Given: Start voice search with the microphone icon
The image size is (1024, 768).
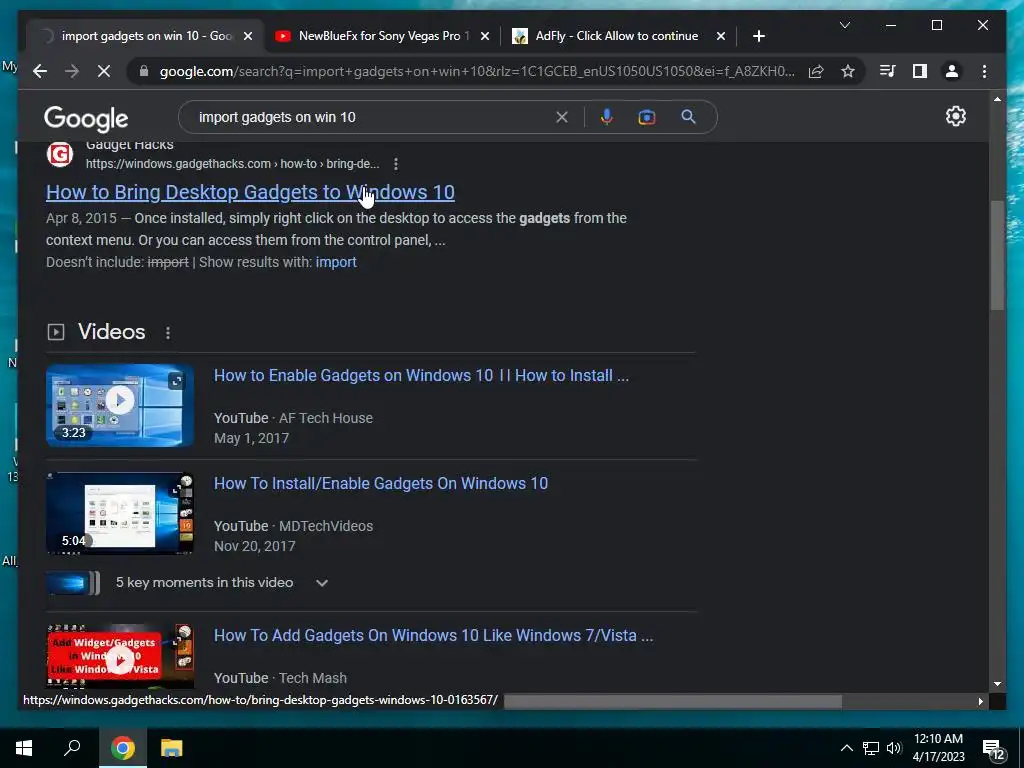Looking at the screenshot, I should point(607,117).
